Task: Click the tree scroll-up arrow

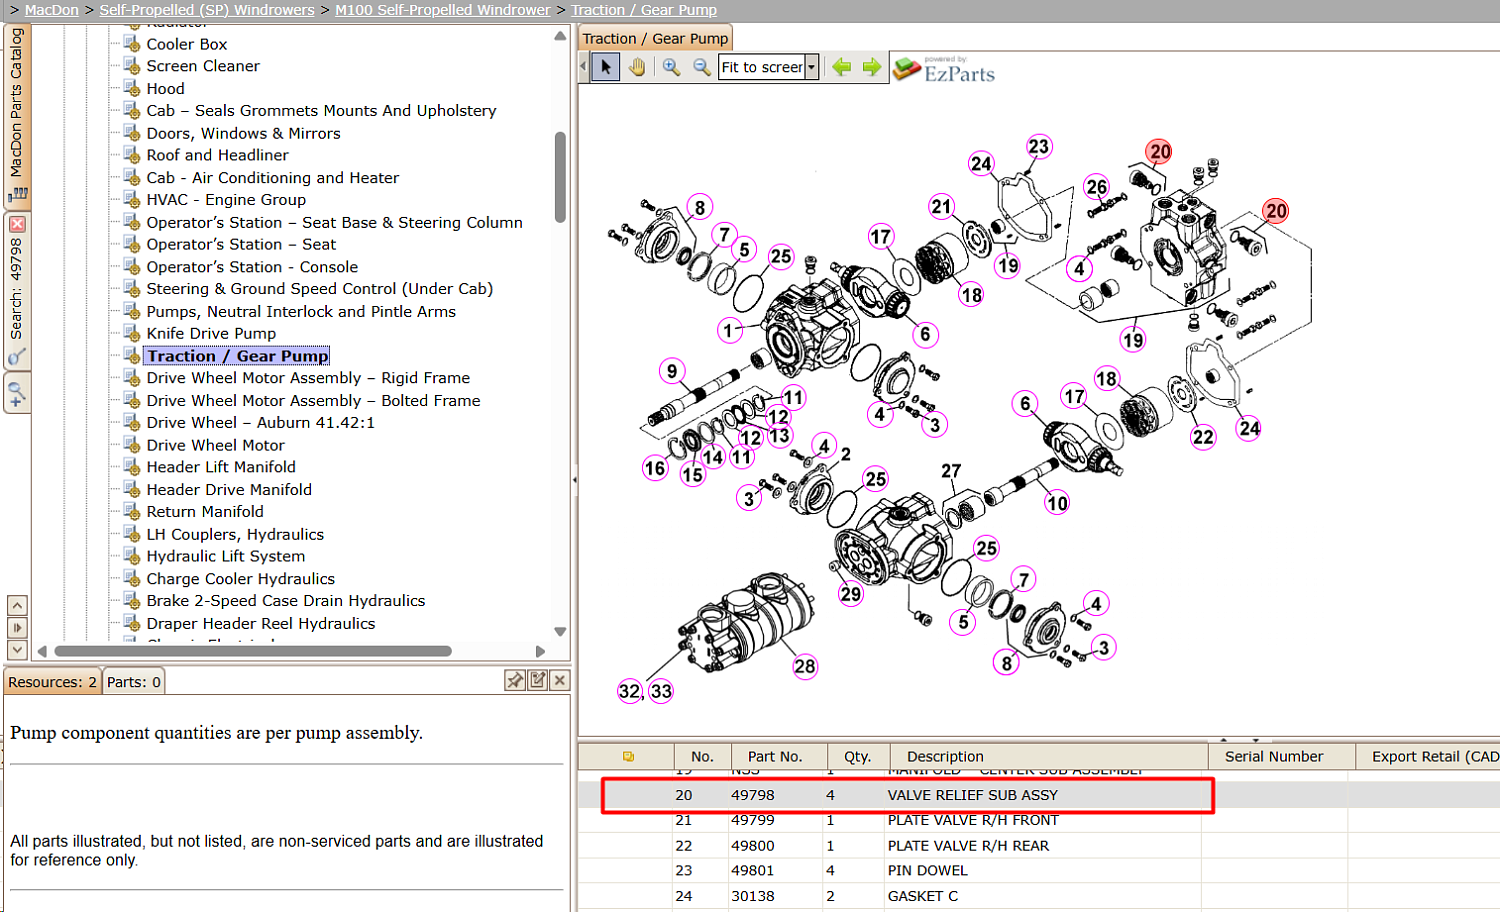Action: point(560,36)
